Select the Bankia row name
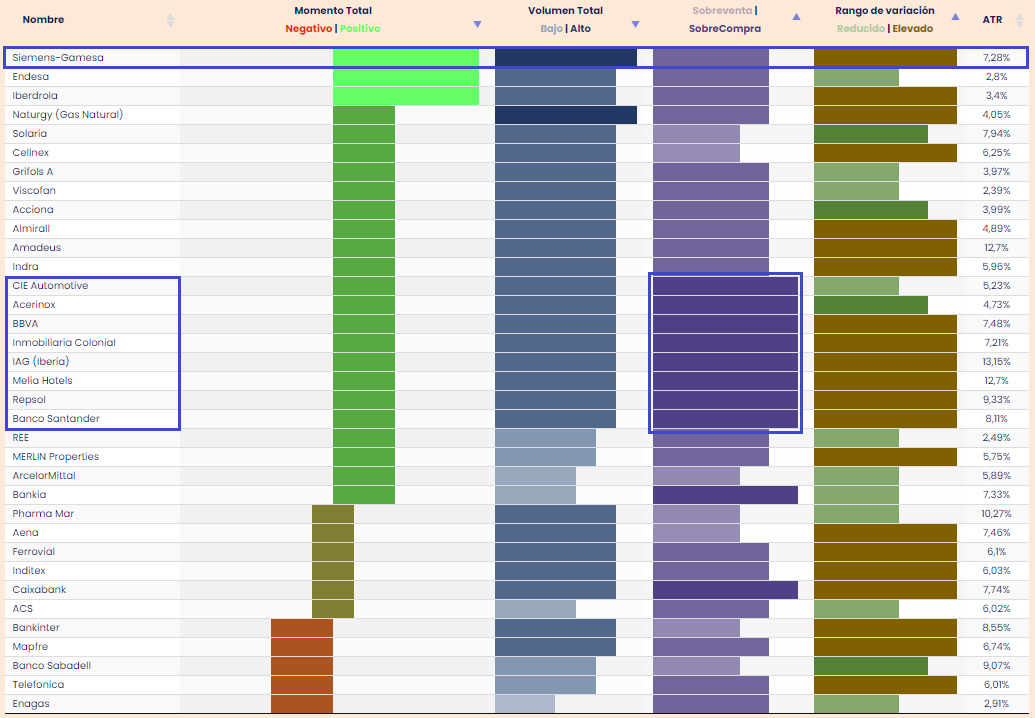The image size is (1035, 718). click(x=29, y=495)
